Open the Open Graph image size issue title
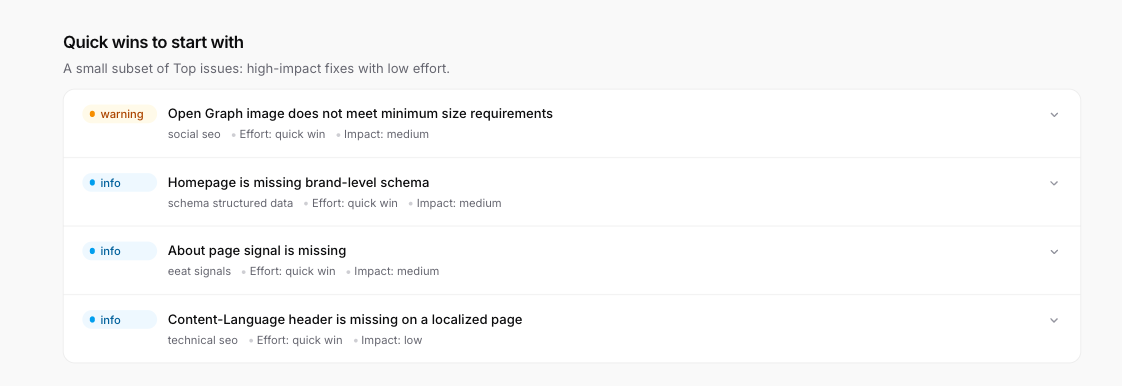 click(x=360, y=113)
